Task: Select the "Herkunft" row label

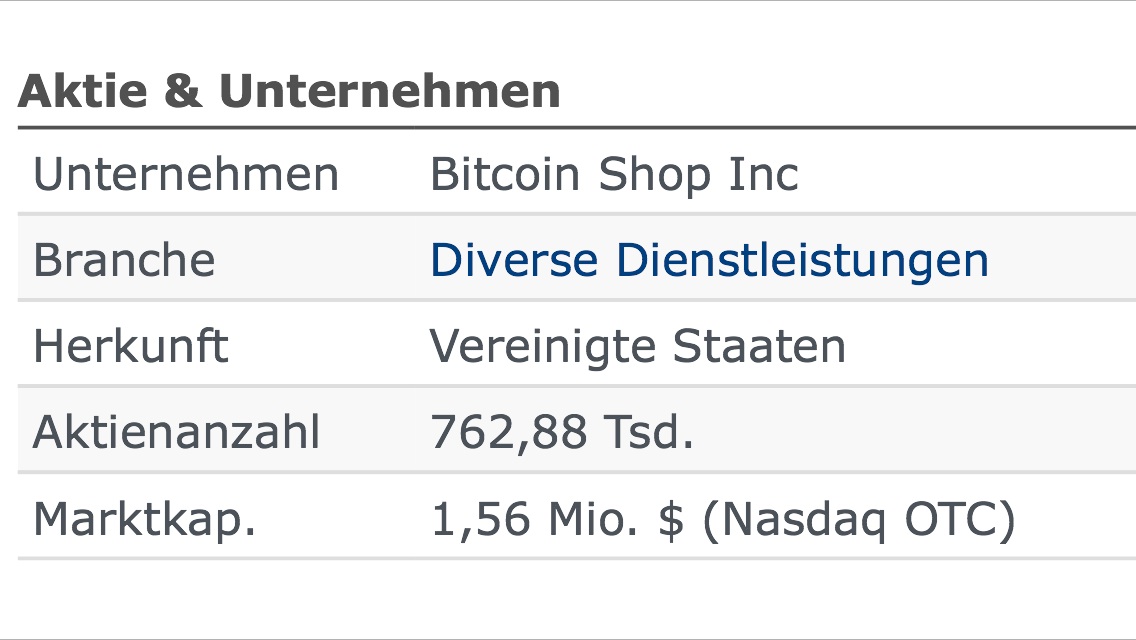Action: click(x=131, y=347)
